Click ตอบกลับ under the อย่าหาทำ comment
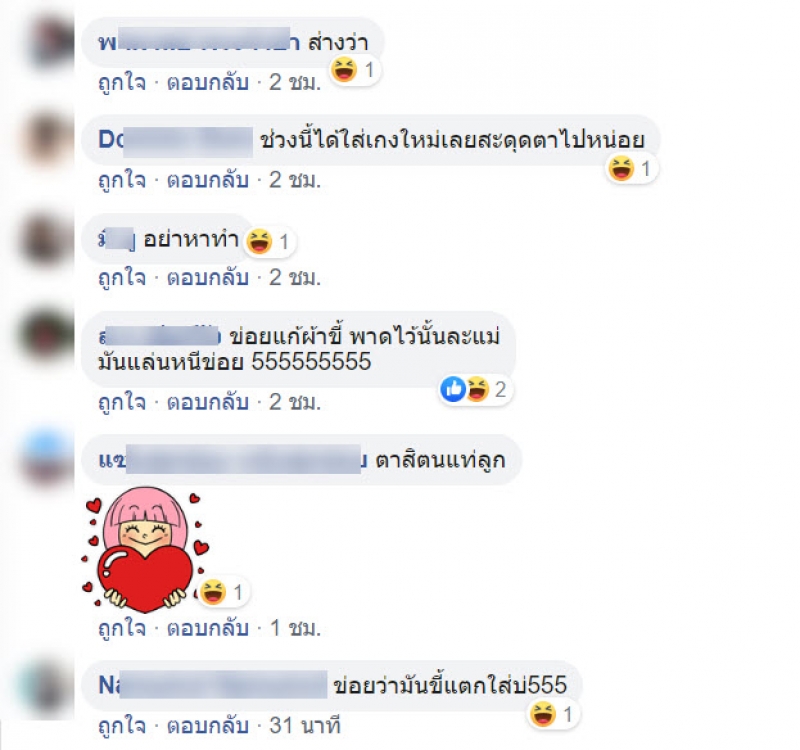 click(208, 278)
